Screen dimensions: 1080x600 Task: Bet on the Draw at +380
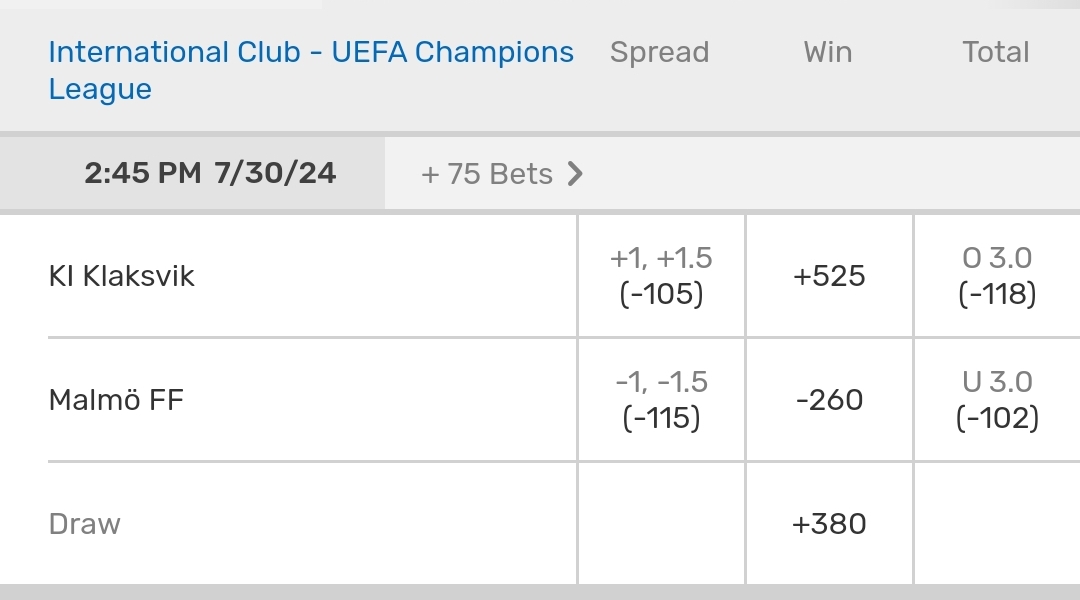(829, 524)
